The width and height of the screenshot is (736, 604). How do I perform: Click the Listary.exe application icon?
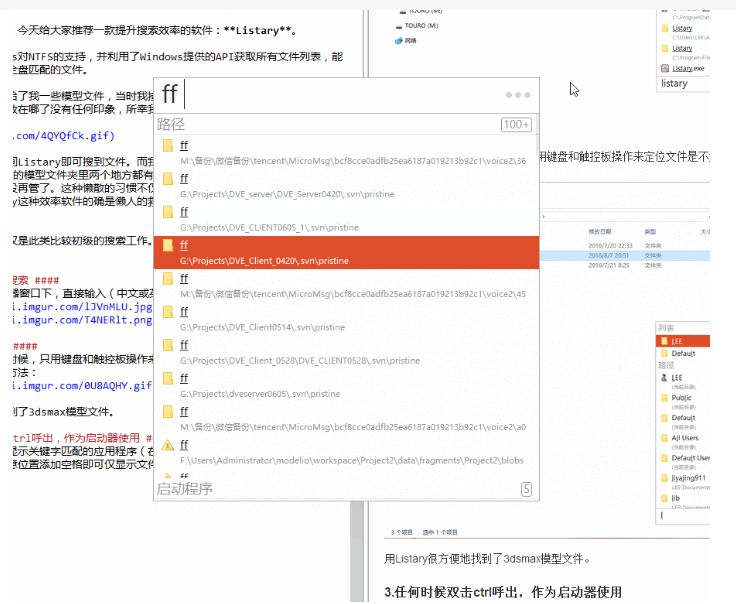pos(665,69)
